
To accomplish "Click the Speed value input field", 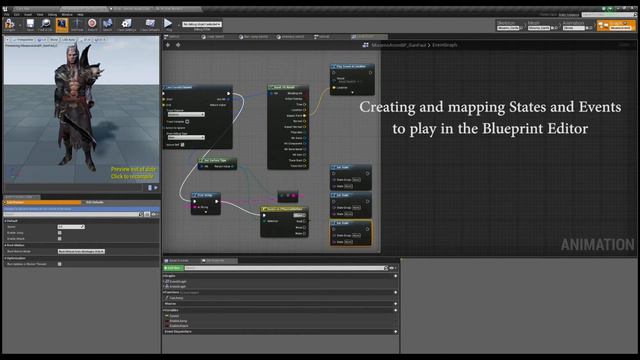I will click(x=71, y=227).
